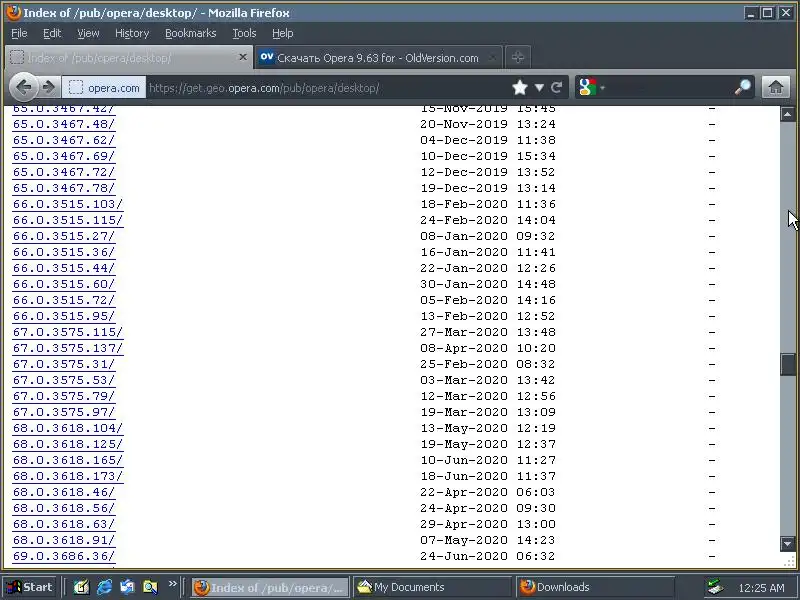The width and height of the screenshot is (800, 600).
Task: Open the 66.0.3515.115/ directory link
Action: [68, 220]
